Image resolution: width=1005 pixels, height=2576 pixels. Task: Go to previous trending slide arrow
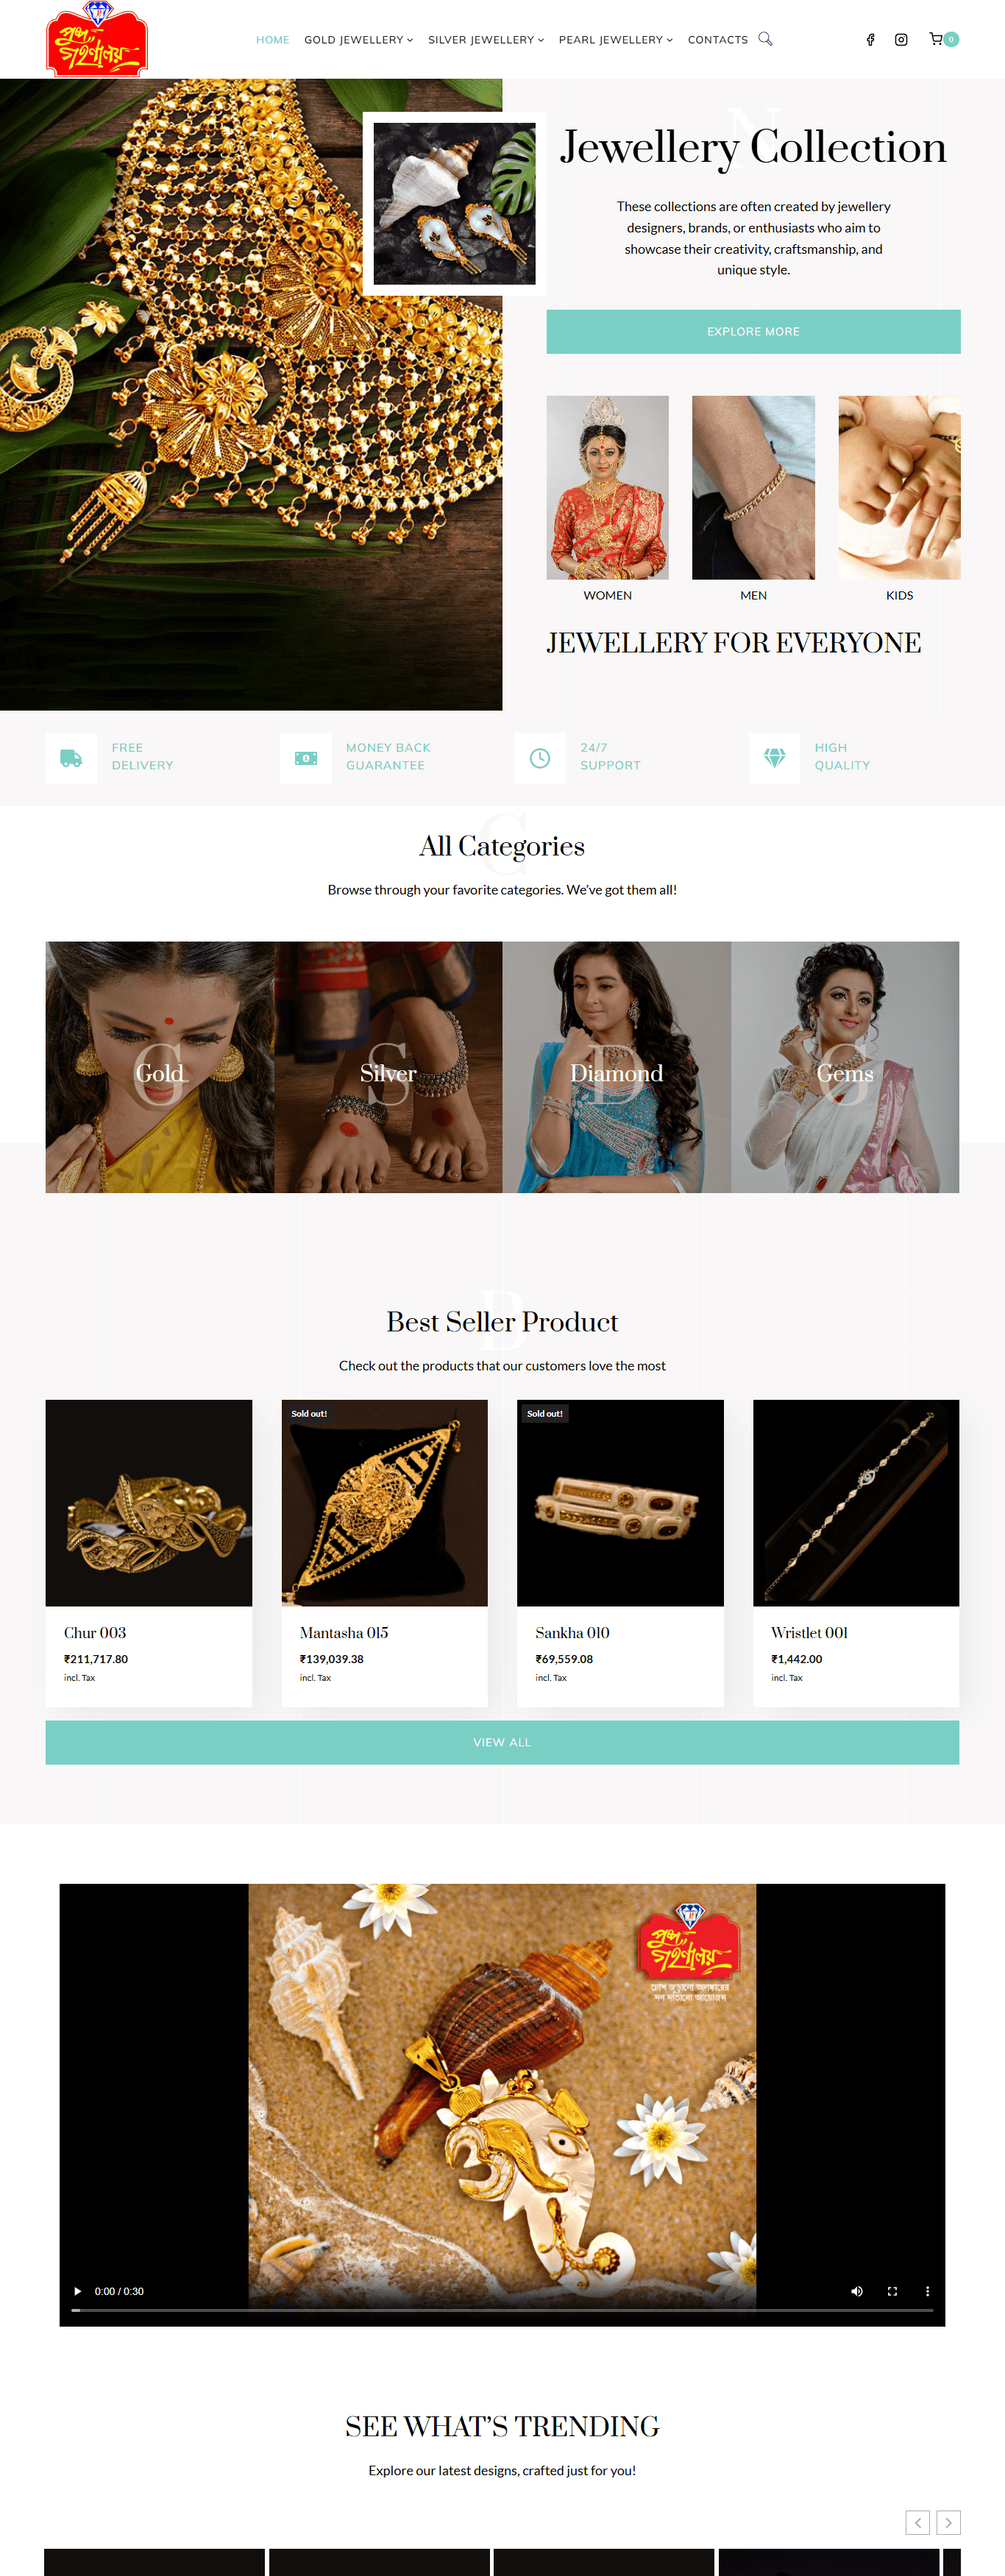coord(917,2522)
